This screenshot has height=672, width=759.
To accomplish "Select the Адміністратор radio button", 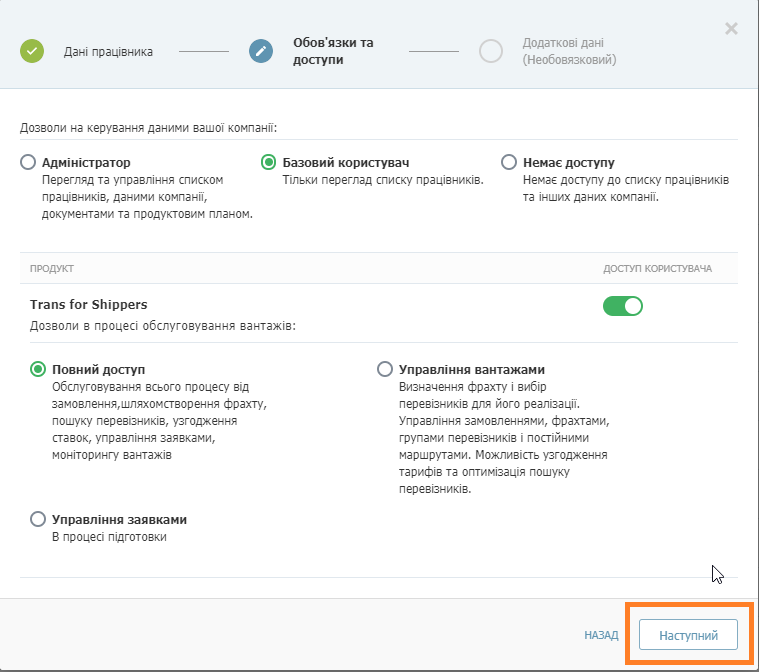I will tap(28, 162).
